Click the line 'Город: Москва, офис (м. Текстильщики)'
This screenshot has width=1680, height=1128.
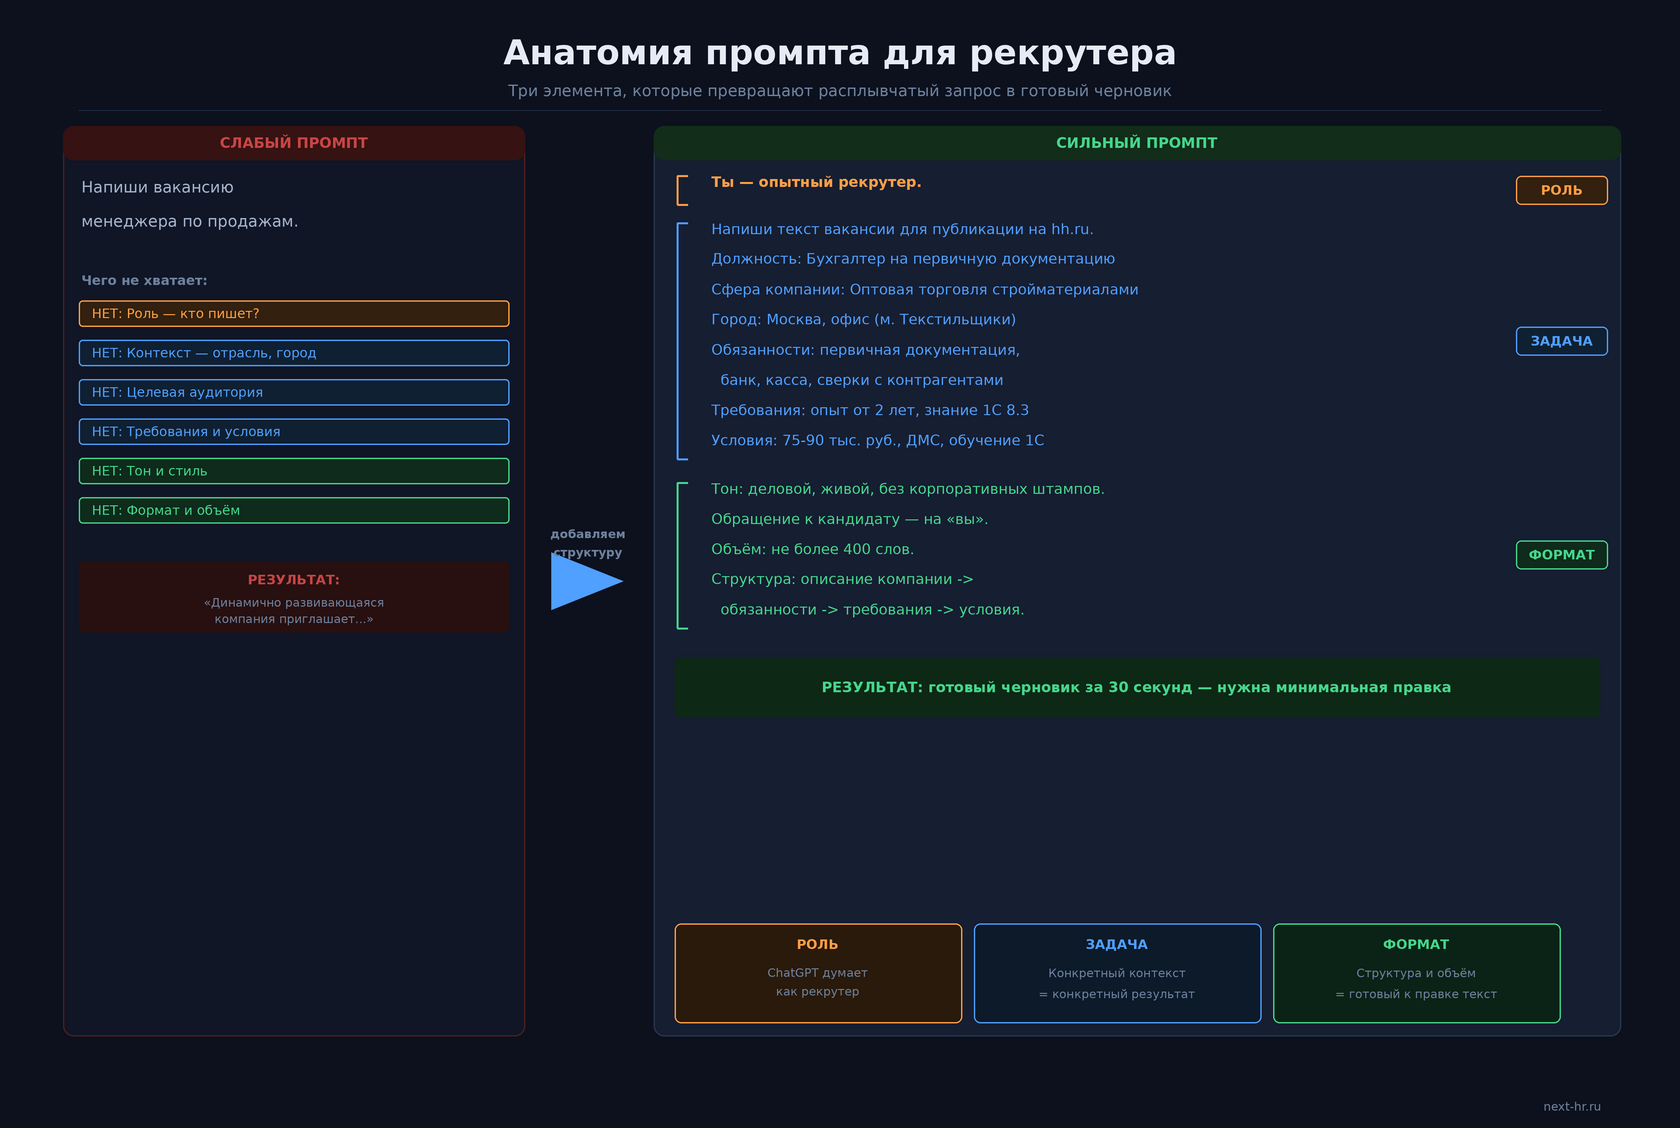tap(863, 320)
